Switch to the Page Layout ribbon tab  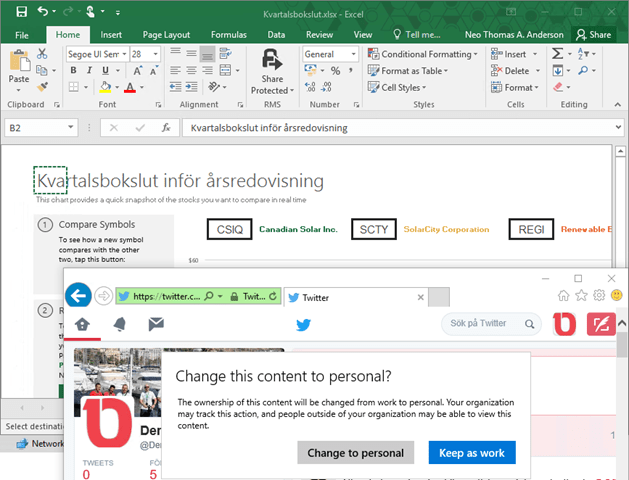pos(166,34)
